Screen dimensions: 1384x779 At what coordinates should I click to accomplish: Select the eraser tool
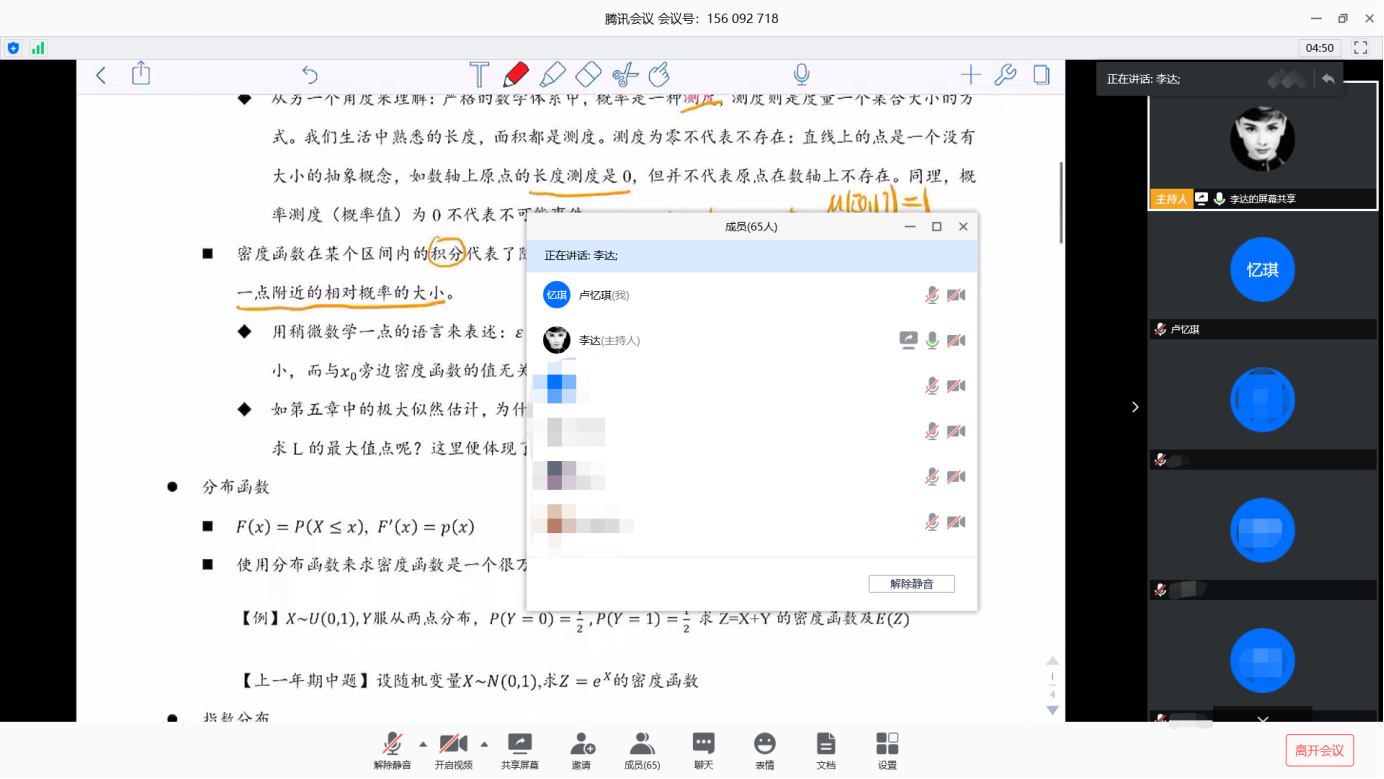click(588, 75)
